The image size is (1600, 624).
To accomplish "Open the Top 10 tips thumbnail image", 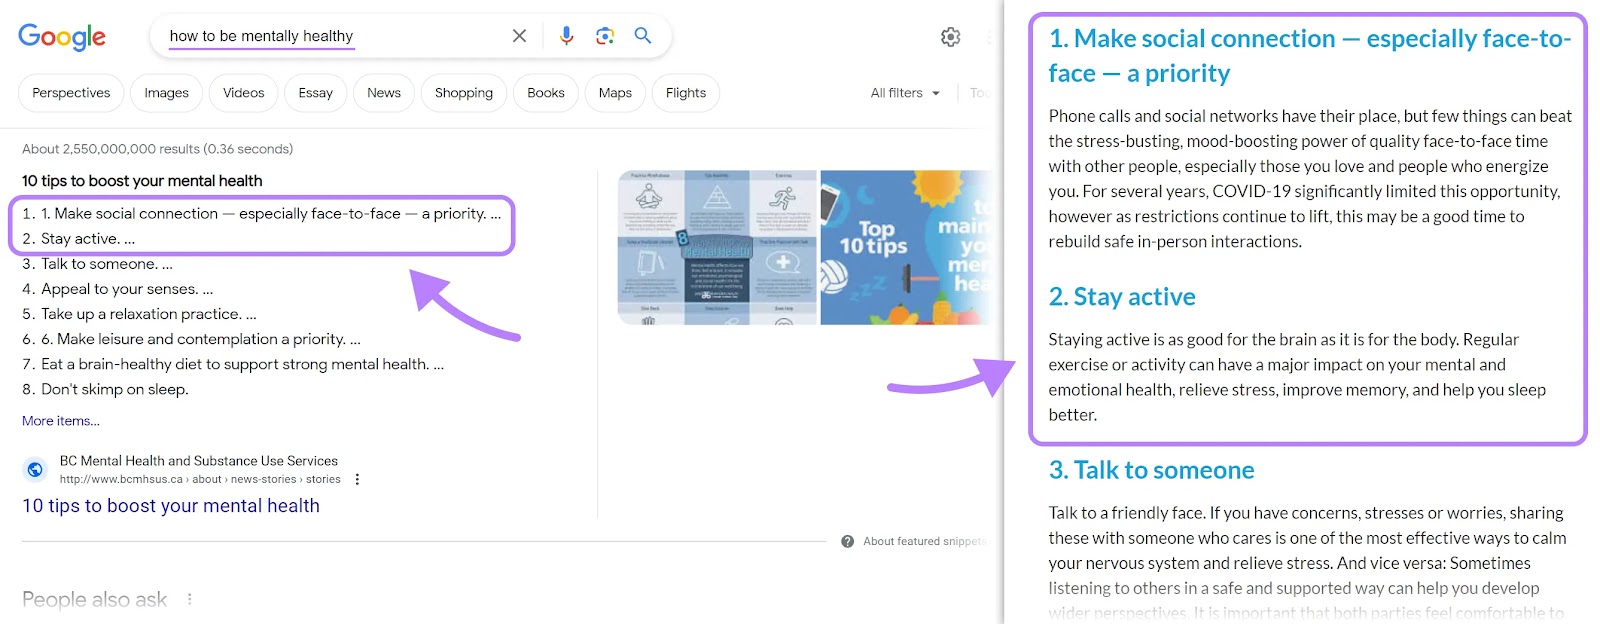I will coord(905,247).
